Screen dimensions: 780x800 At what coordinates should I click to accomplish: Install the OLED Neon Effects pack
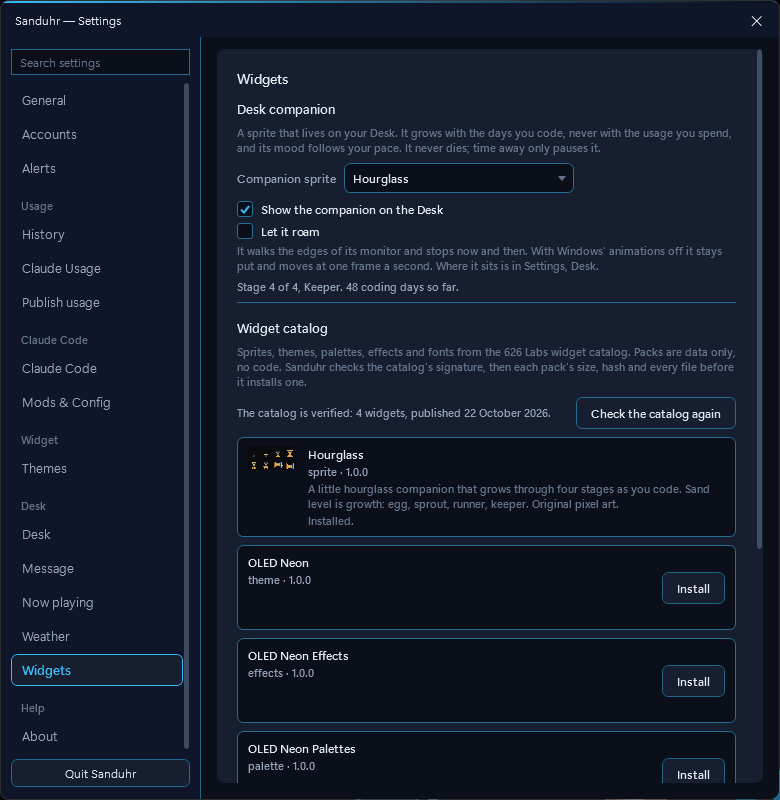693,682
